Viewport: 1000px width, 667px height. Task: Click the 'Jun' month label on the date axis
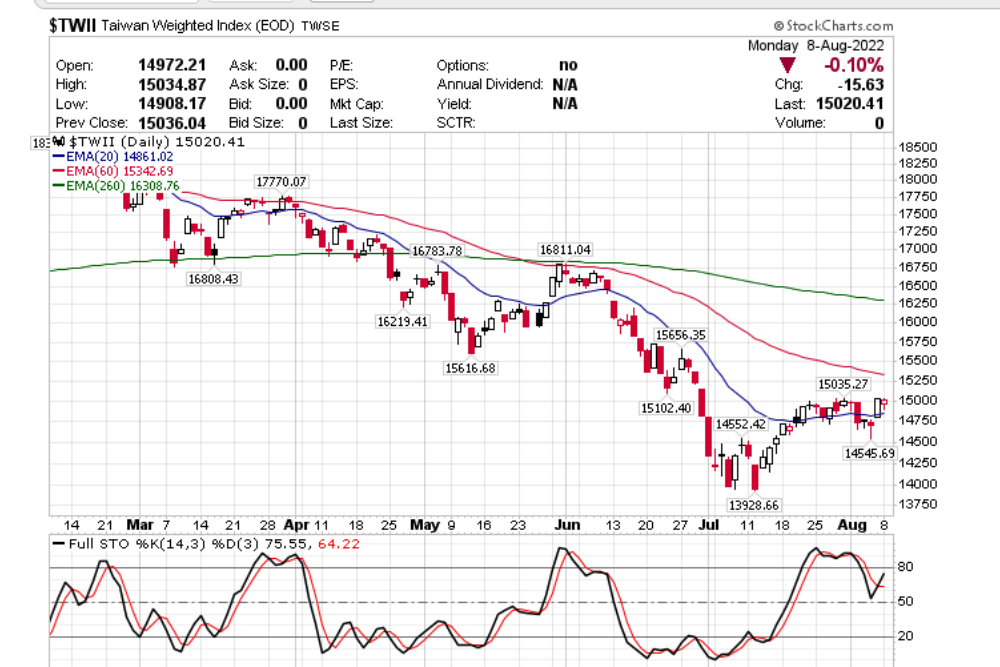(x=567, y=525)
